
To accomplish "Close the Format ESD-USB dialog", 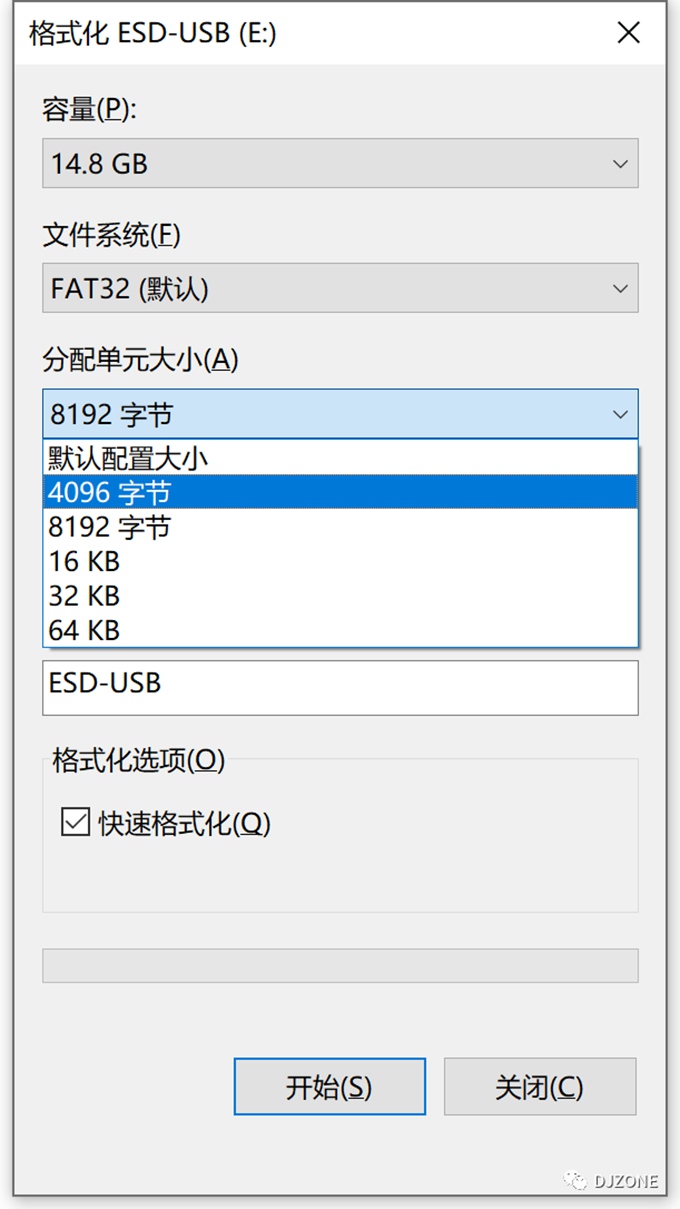I will click(628, 33).
